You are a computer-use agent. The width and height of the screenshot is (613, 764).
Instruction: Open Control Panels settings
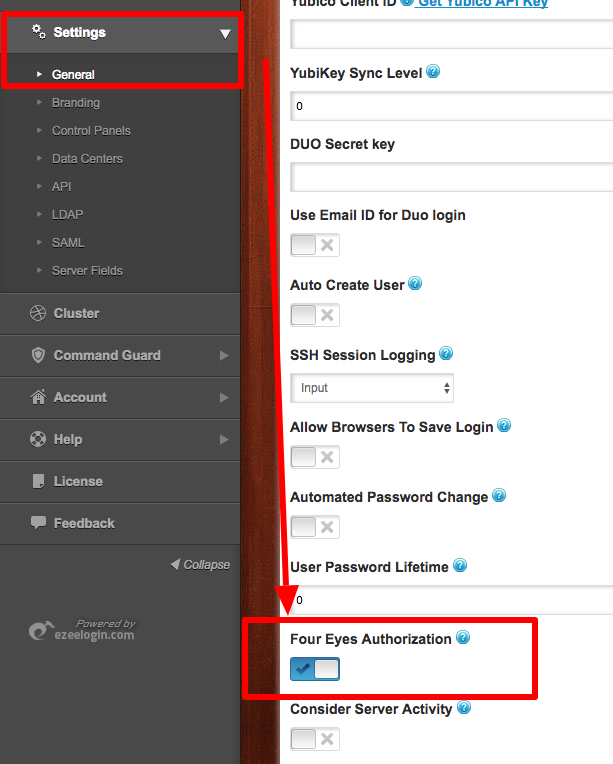click(x=91, y=131)
